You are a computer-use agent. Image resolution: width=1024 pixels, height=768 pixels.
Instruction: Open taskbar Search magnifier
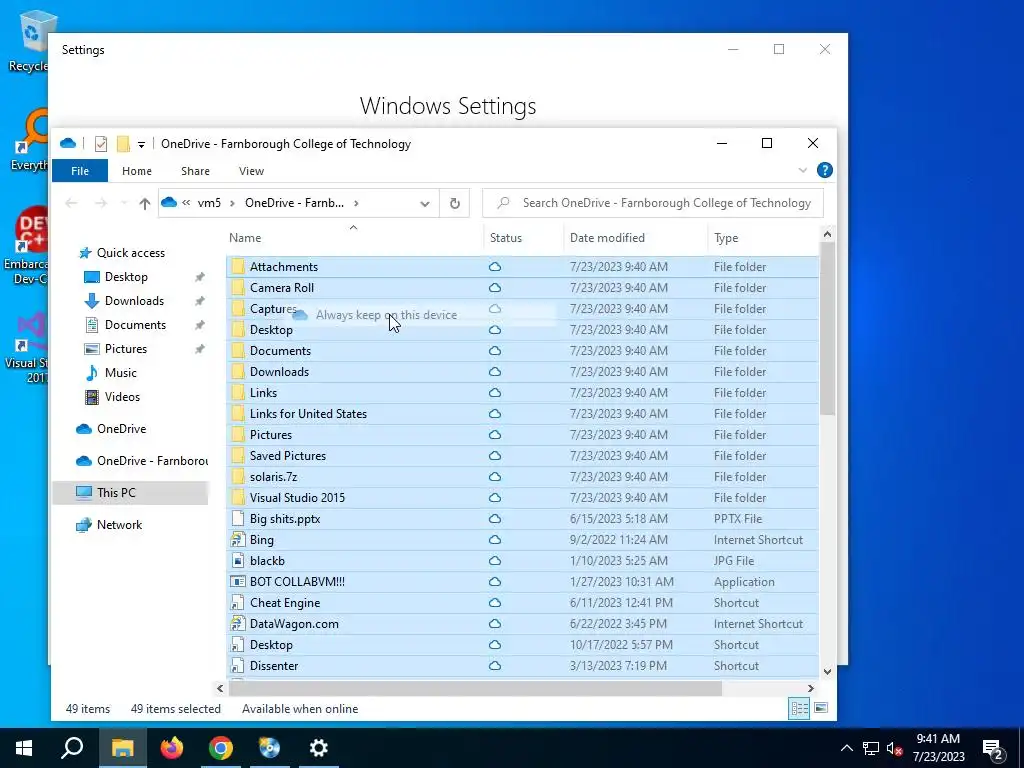[x=72, y=748]
